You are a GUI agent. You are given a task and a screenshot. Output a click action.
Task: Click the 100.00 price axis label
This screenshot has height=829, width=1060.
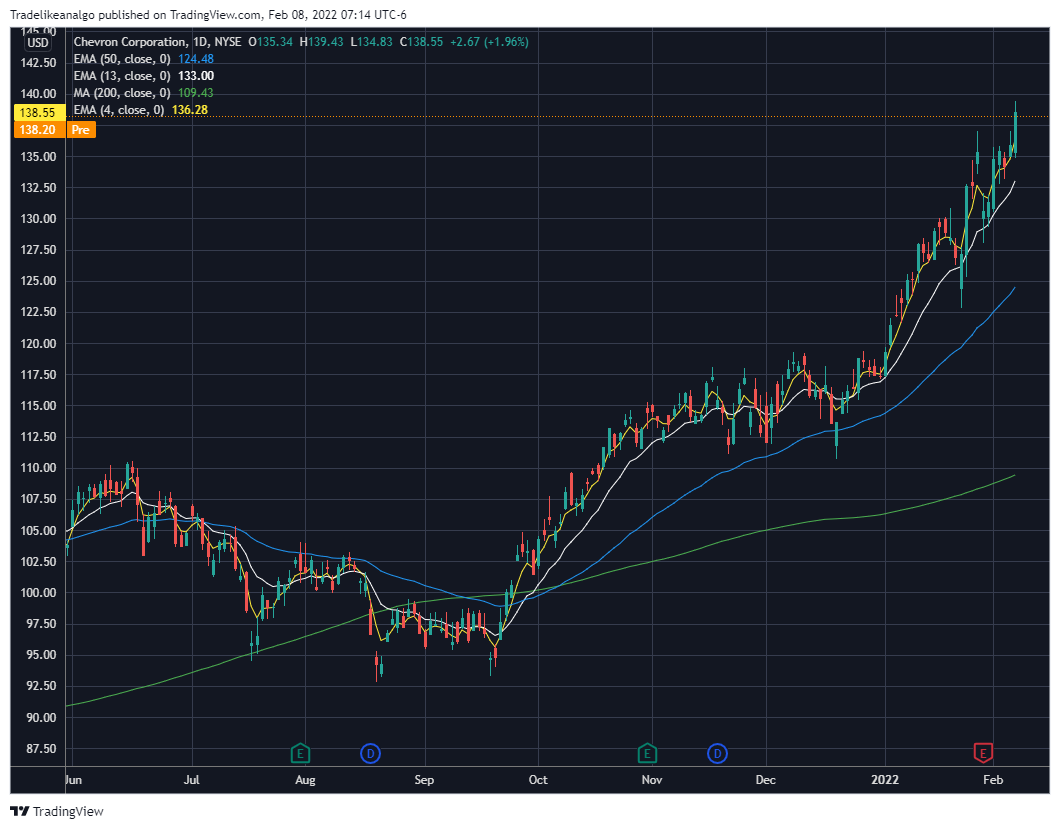pos(39,593)
